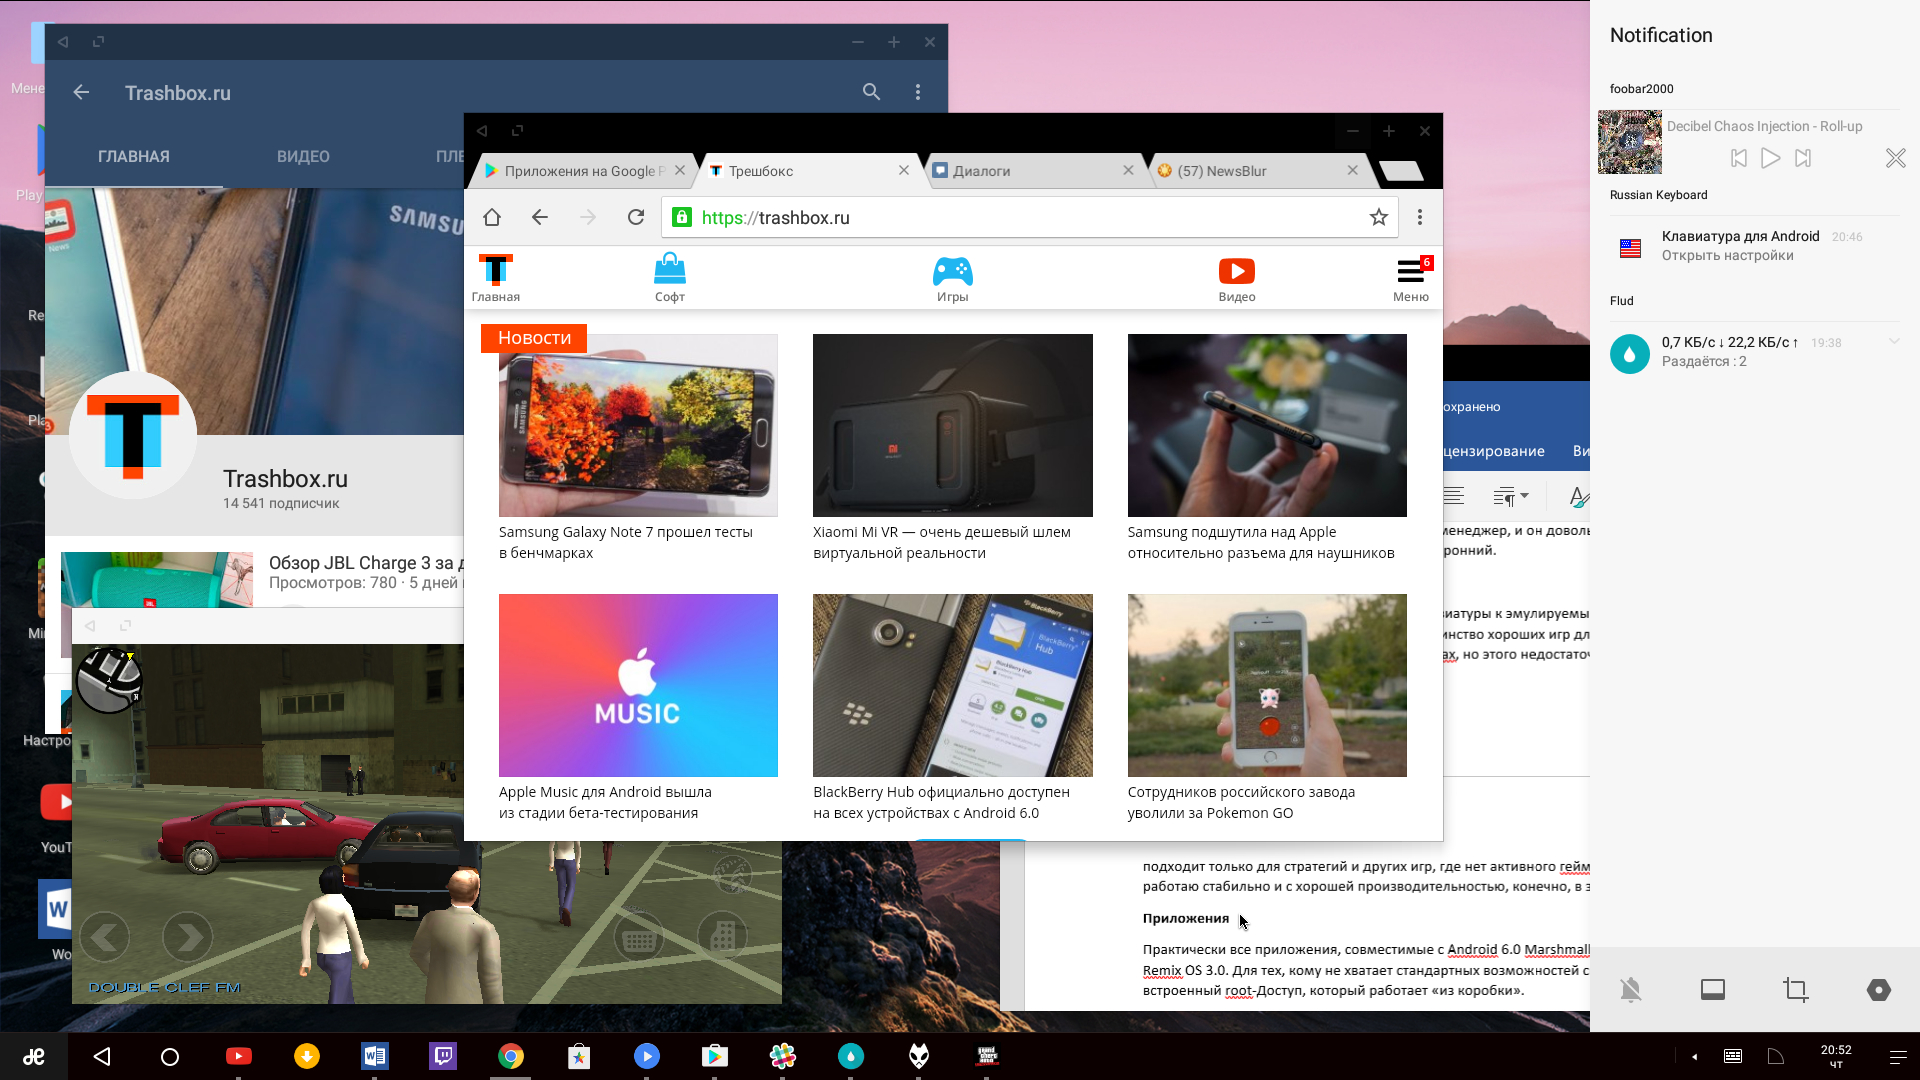Open the Рецензирование ribbon tab in Word
Viewport: 1920px width, 1080px height.
click(1494, 451)
